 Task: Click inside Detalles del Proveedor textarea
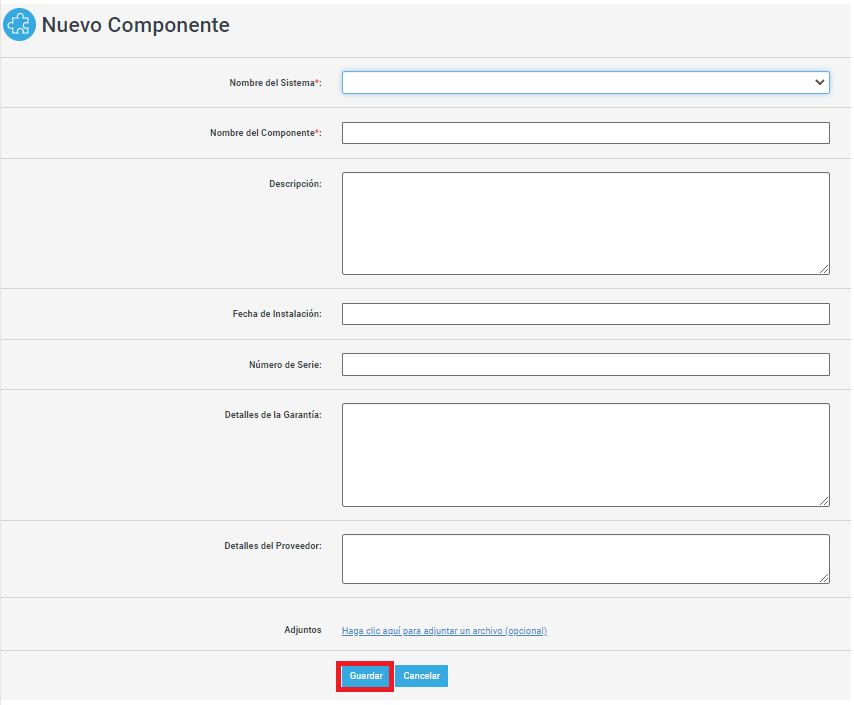(x=585, y=559)
